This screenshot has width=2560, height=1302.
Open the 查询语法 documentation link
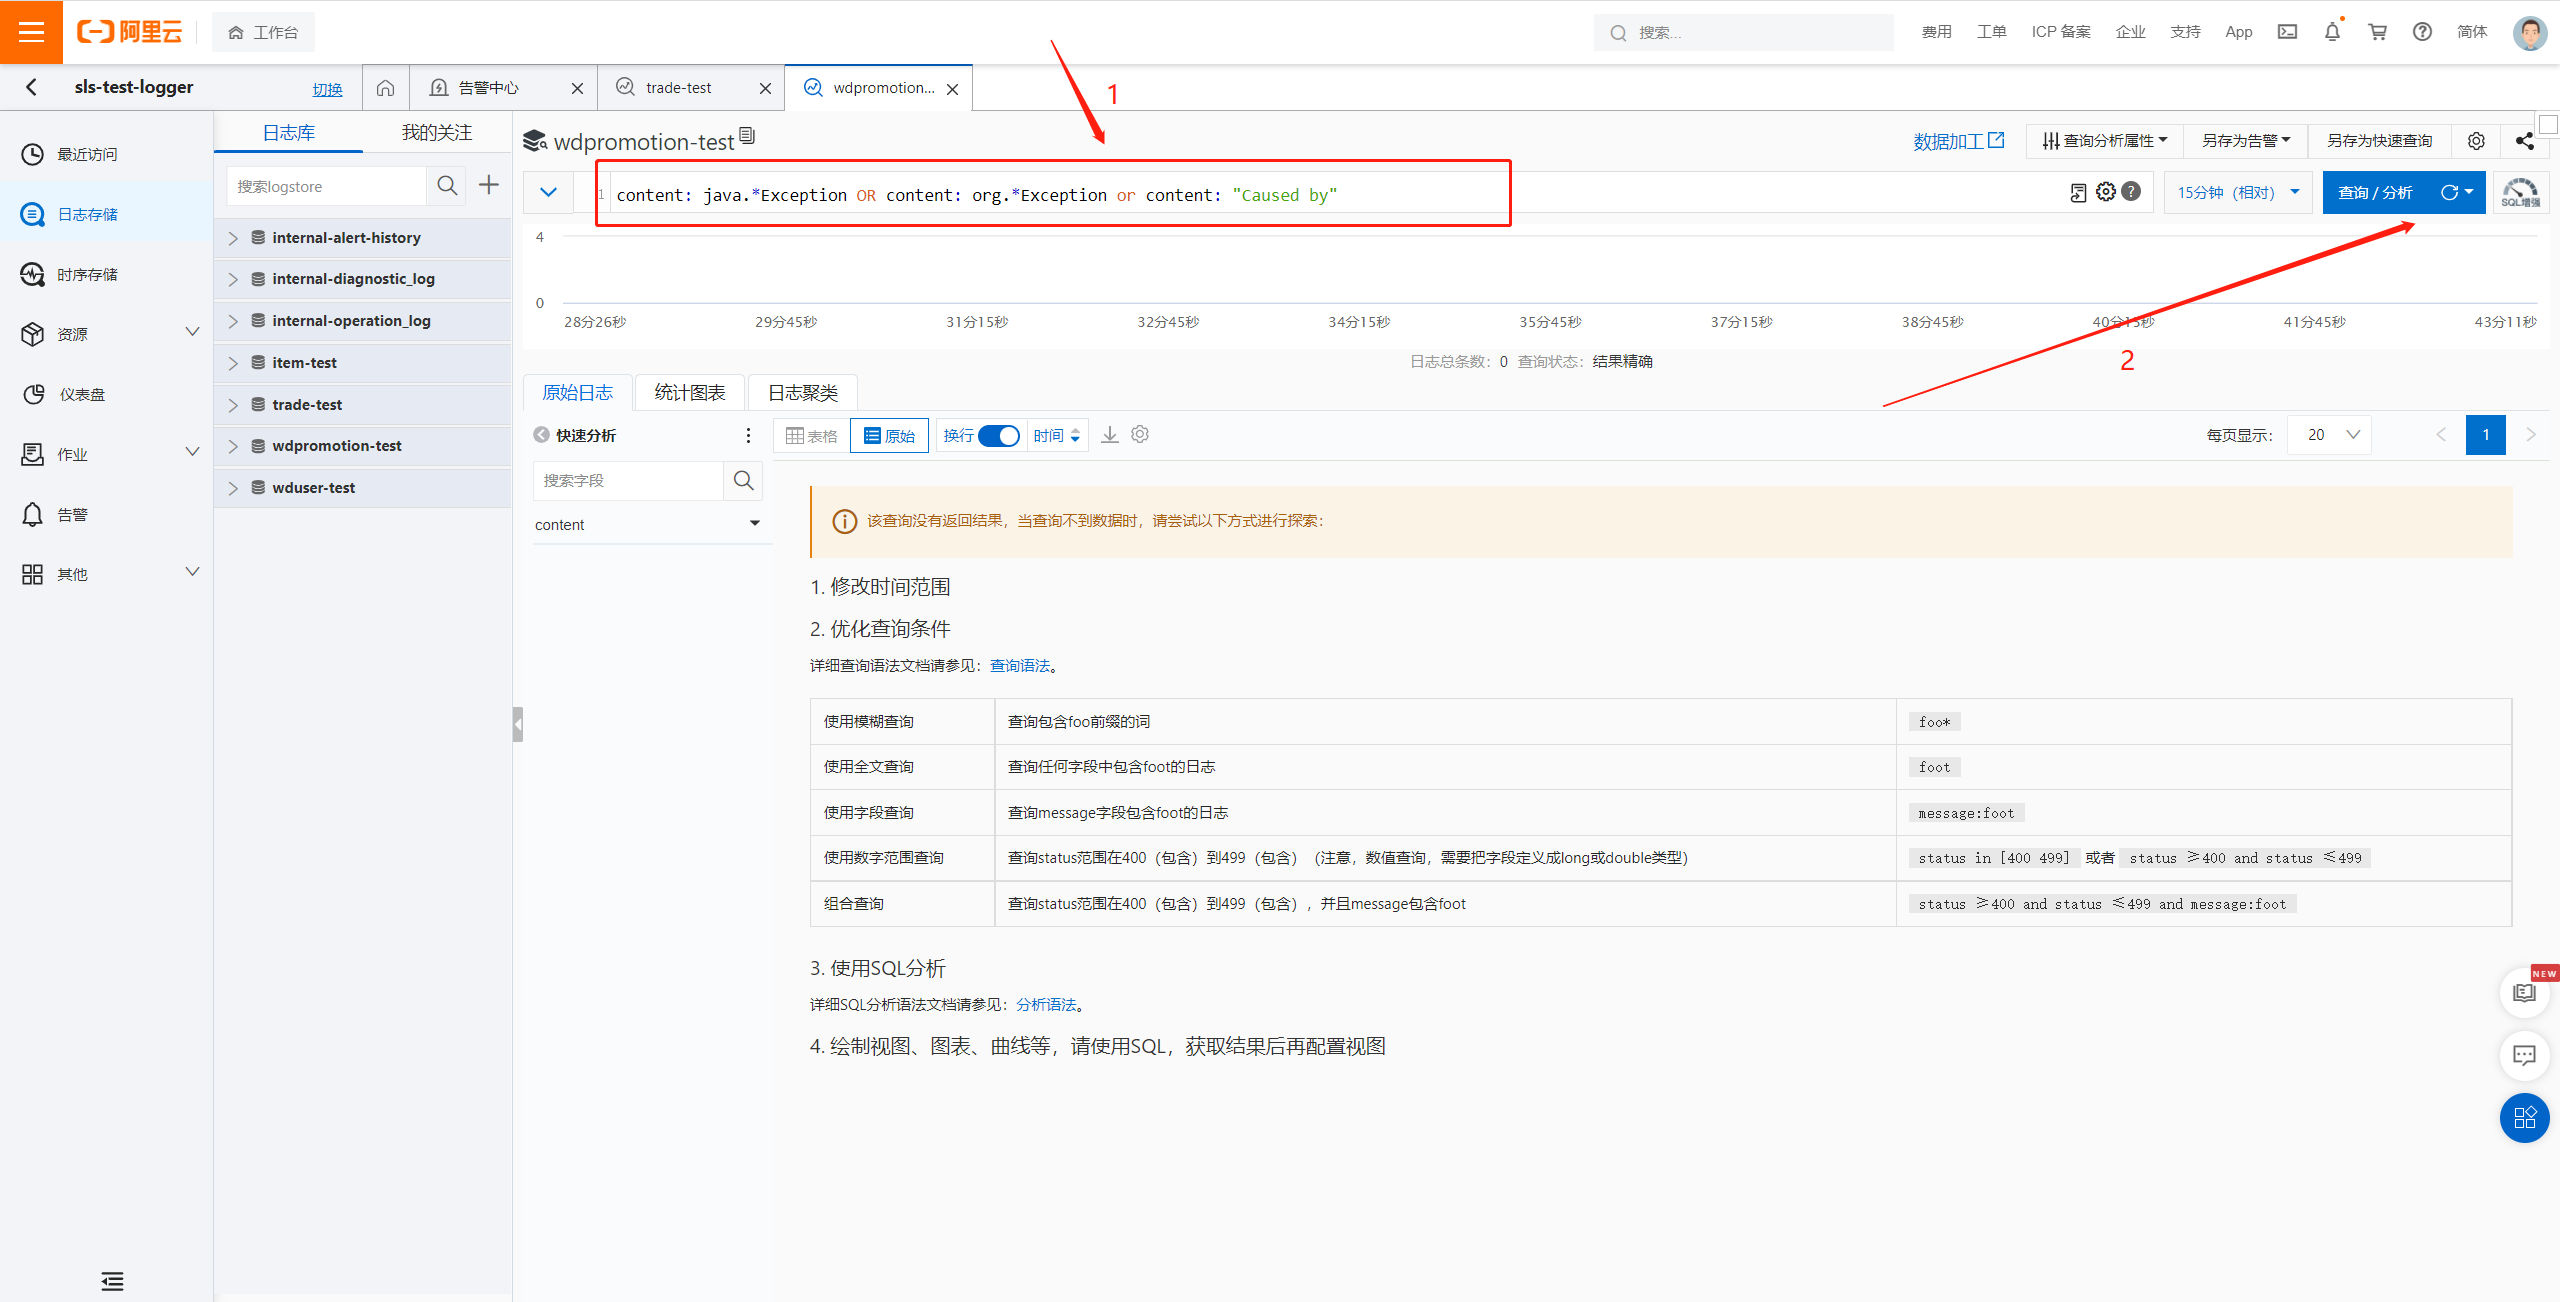(1019, 666)
